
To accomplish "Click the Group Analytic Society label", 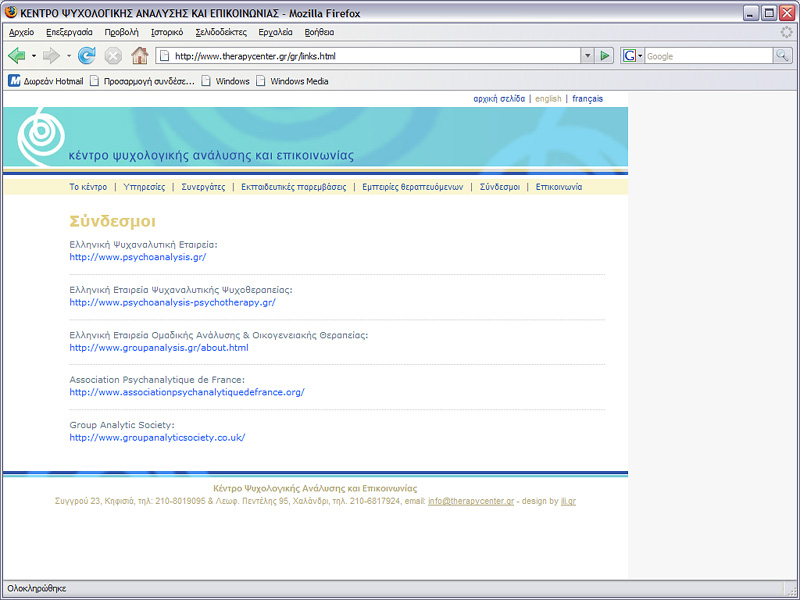I will (122, 425).
